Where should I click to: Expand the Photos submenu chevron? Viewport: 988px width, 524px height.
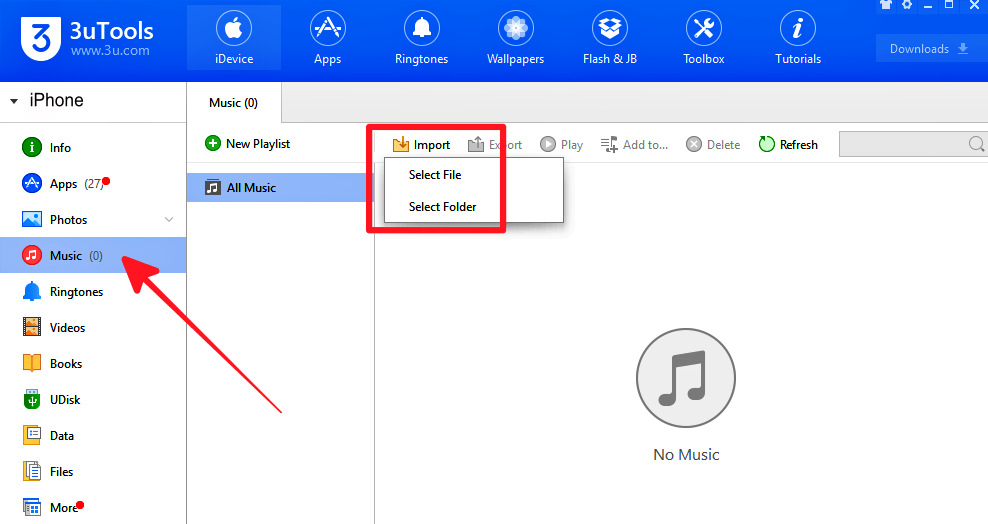click(x=169, y=220)
